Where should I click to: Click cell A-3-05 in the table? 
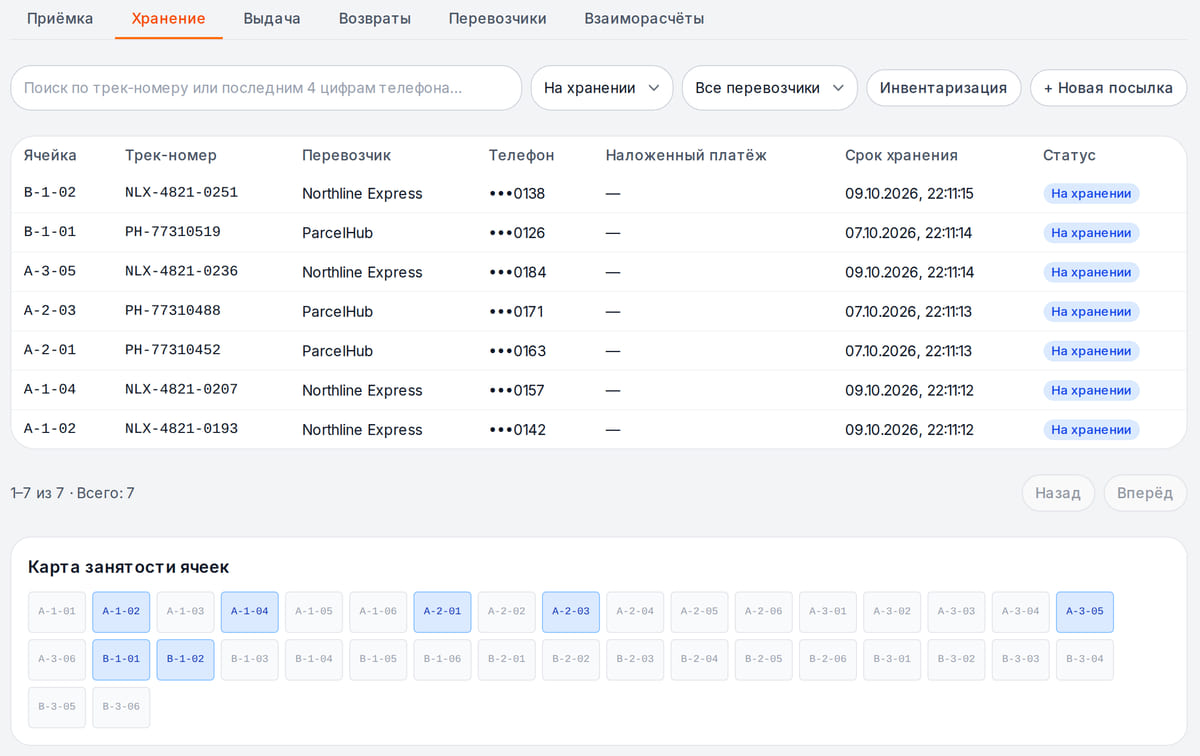pyautogui.click(x=50, y=271)
